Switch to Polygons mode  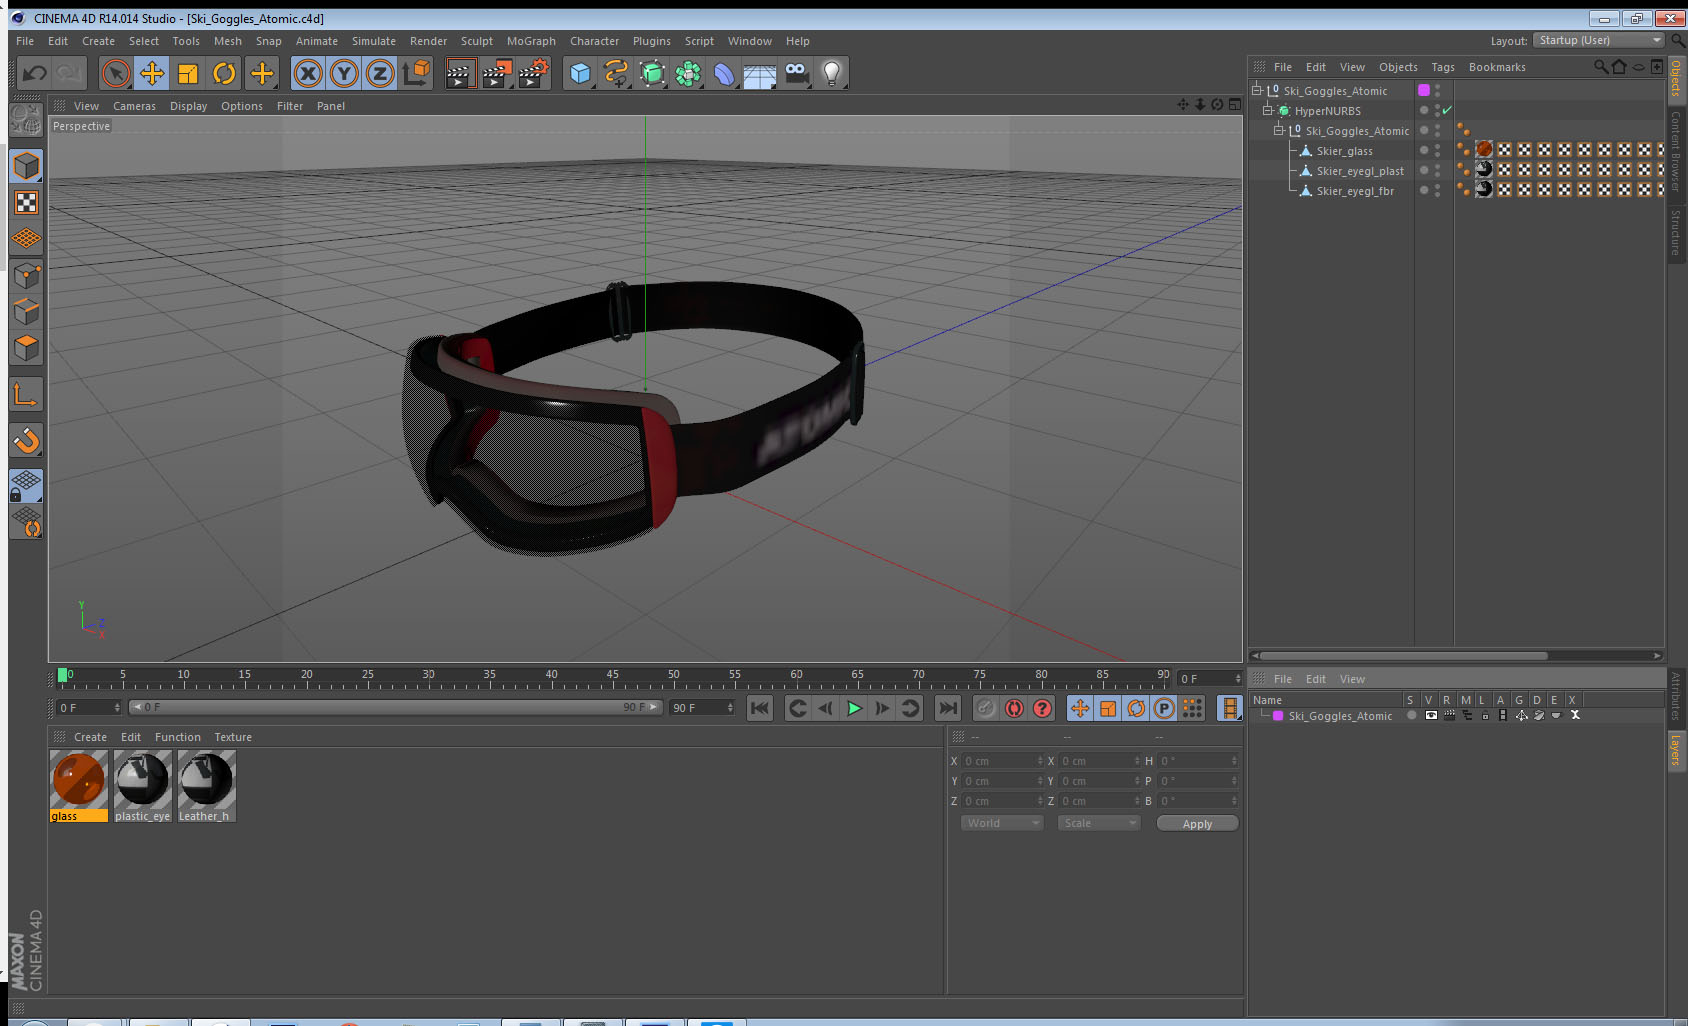pyautogui.click(x=26, y=348)
